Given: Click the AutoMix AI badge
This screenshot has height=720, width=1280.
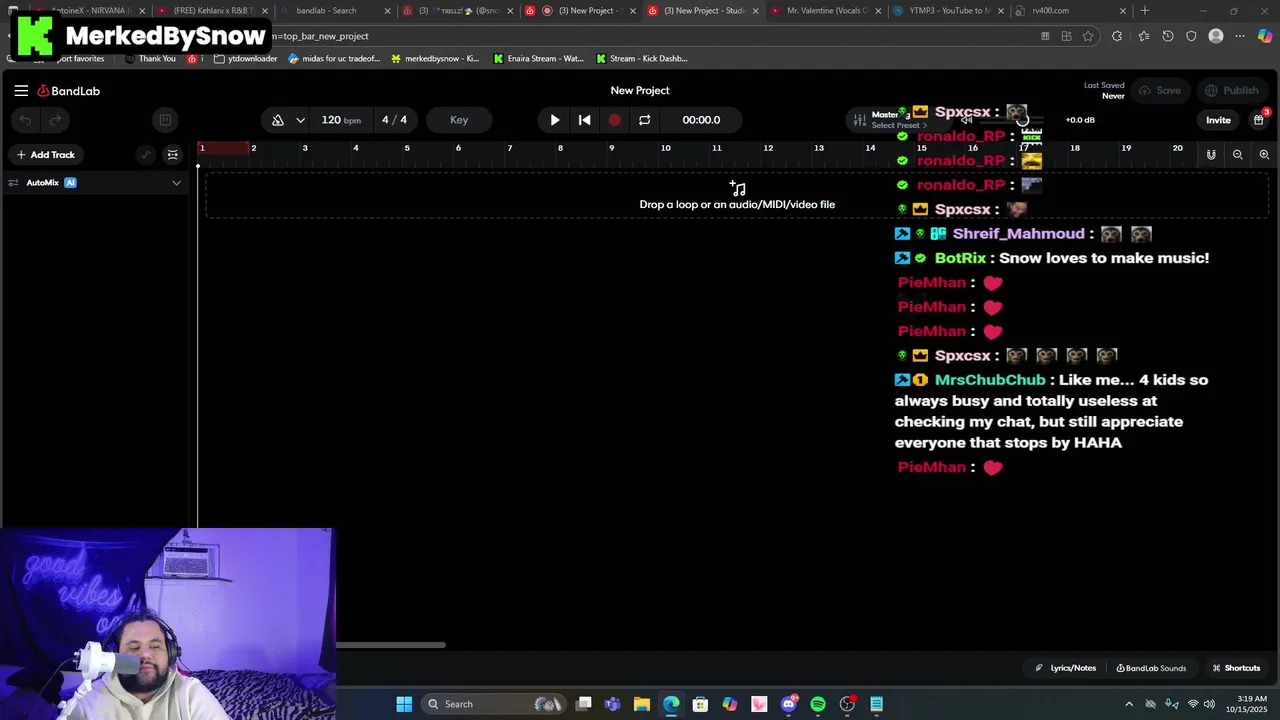Looking at the screenshot, I should click(x=70, y=183).
